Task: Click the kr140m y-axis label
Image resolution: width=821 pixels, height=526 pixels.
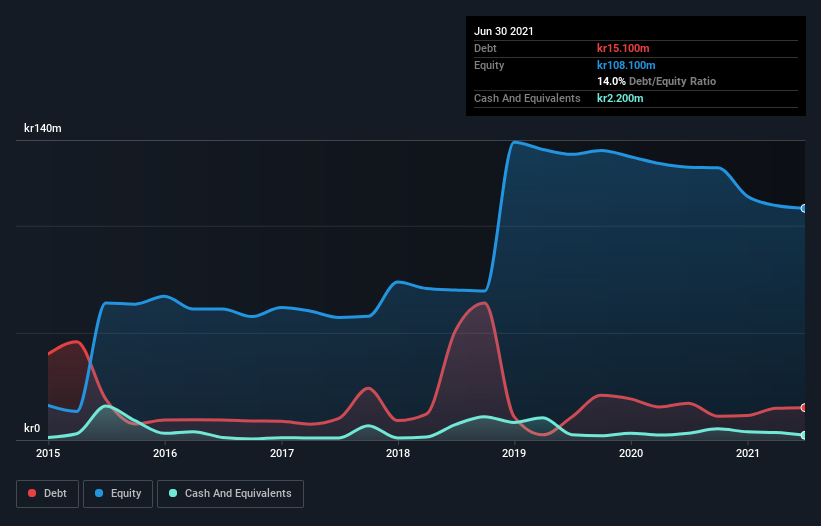Action: click(43, 128)
